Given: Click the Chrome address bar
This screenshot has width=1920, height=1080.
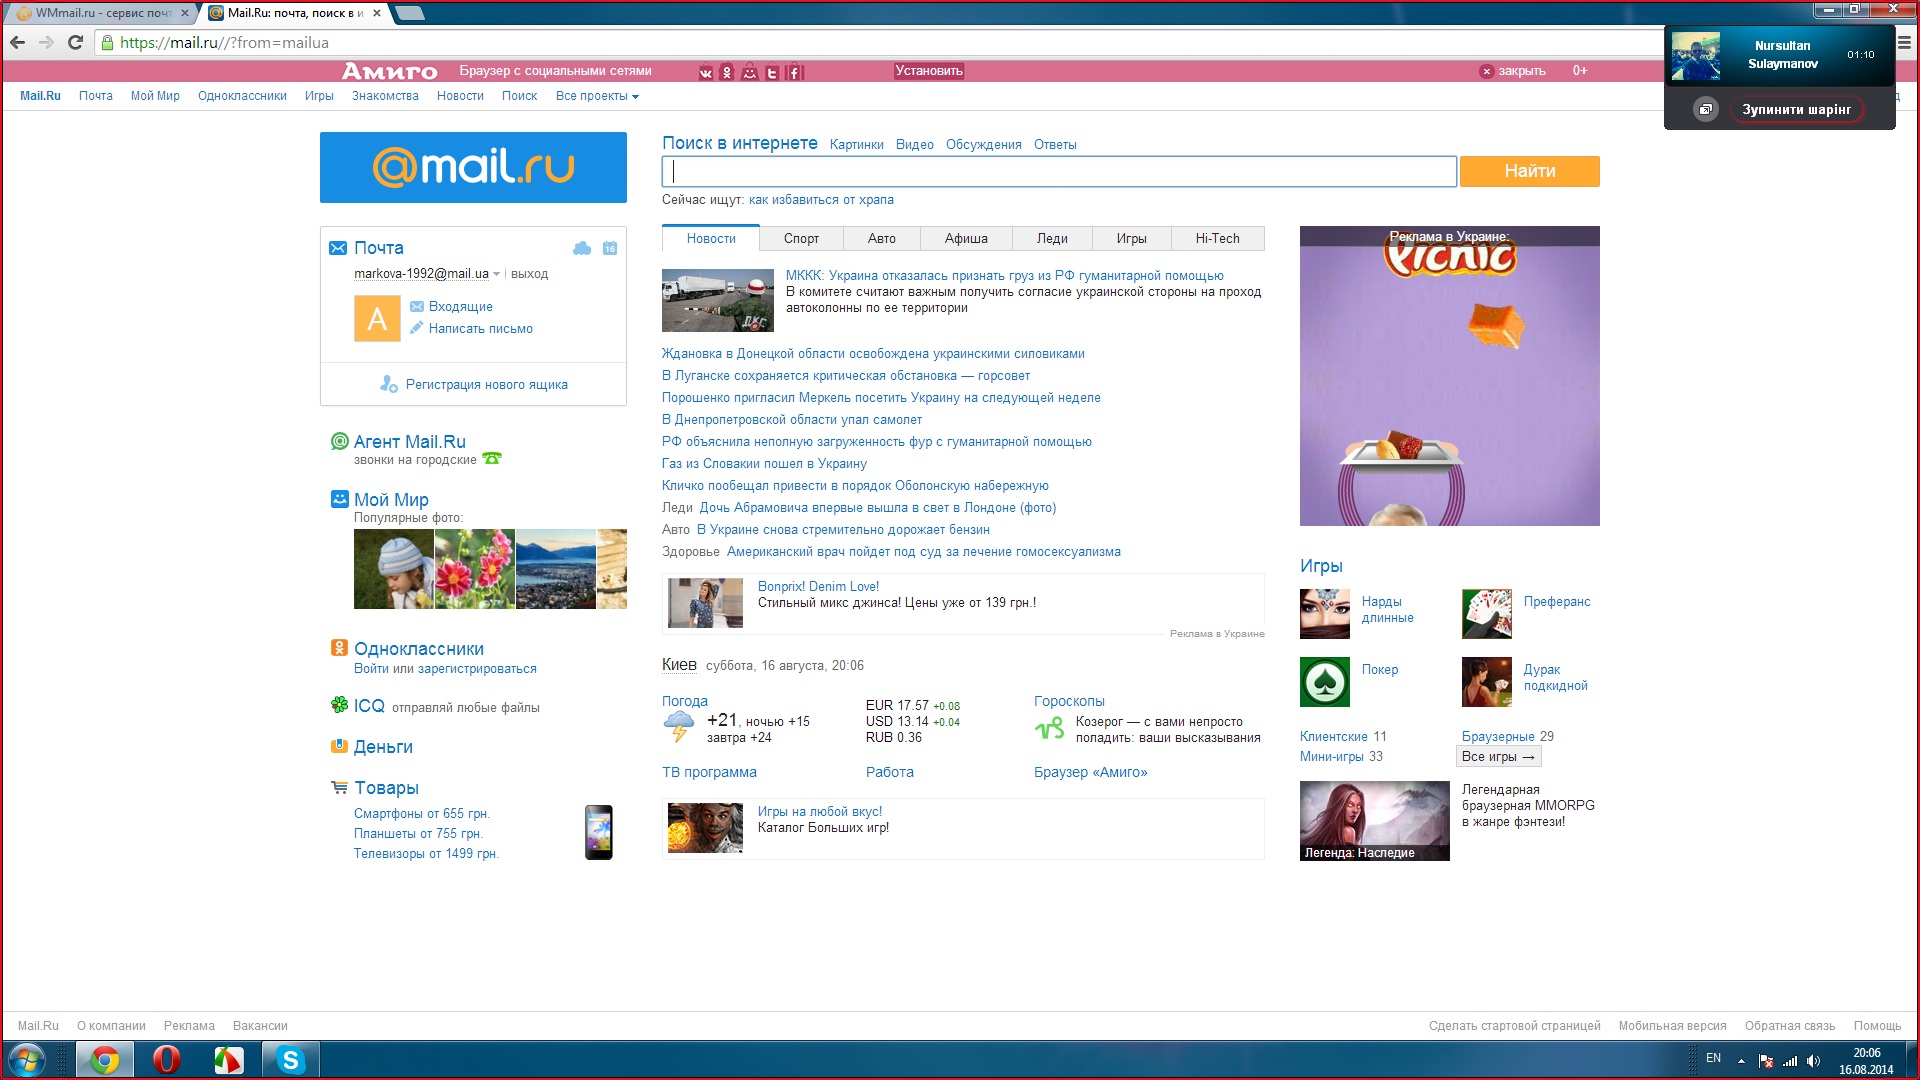Looking at the screenshot, I should 880,42.
